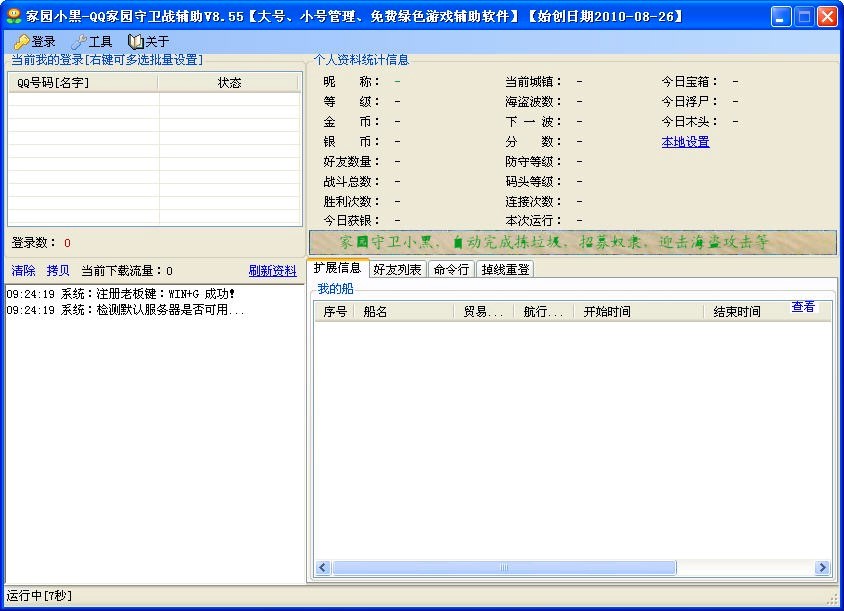This screenshot has height=611, width=844.
Task: Switch to the 好友列表 friends list tab
Action: pos(397,268)
